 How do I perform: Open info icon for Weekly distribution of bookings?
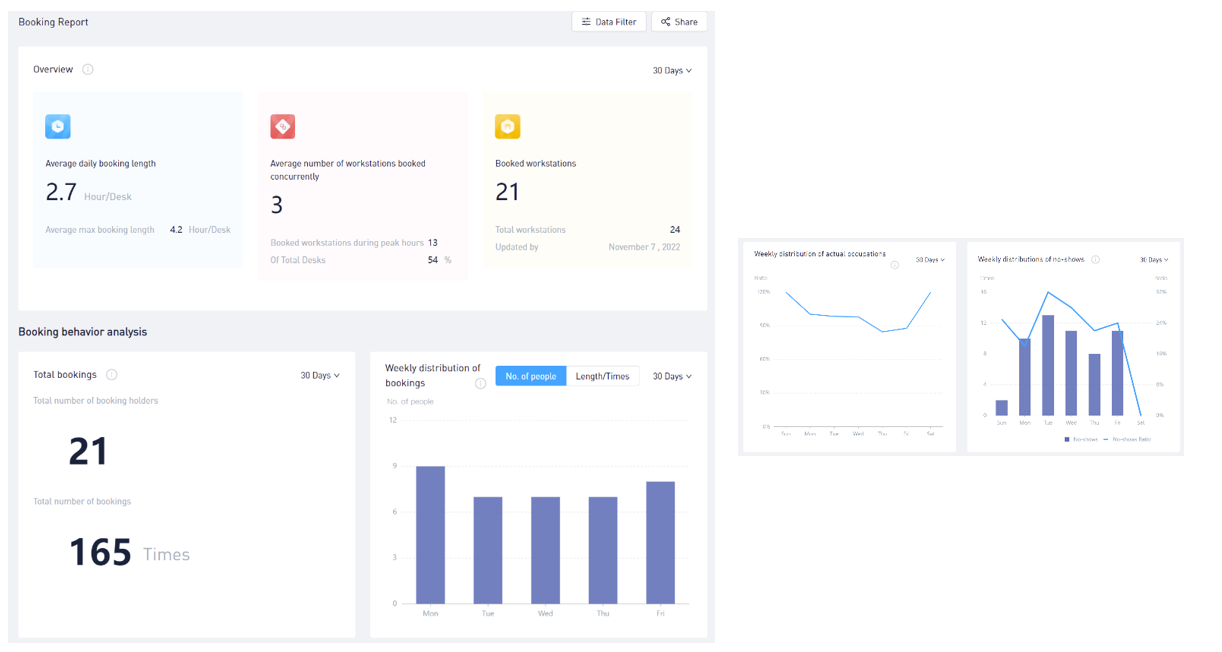481,383
